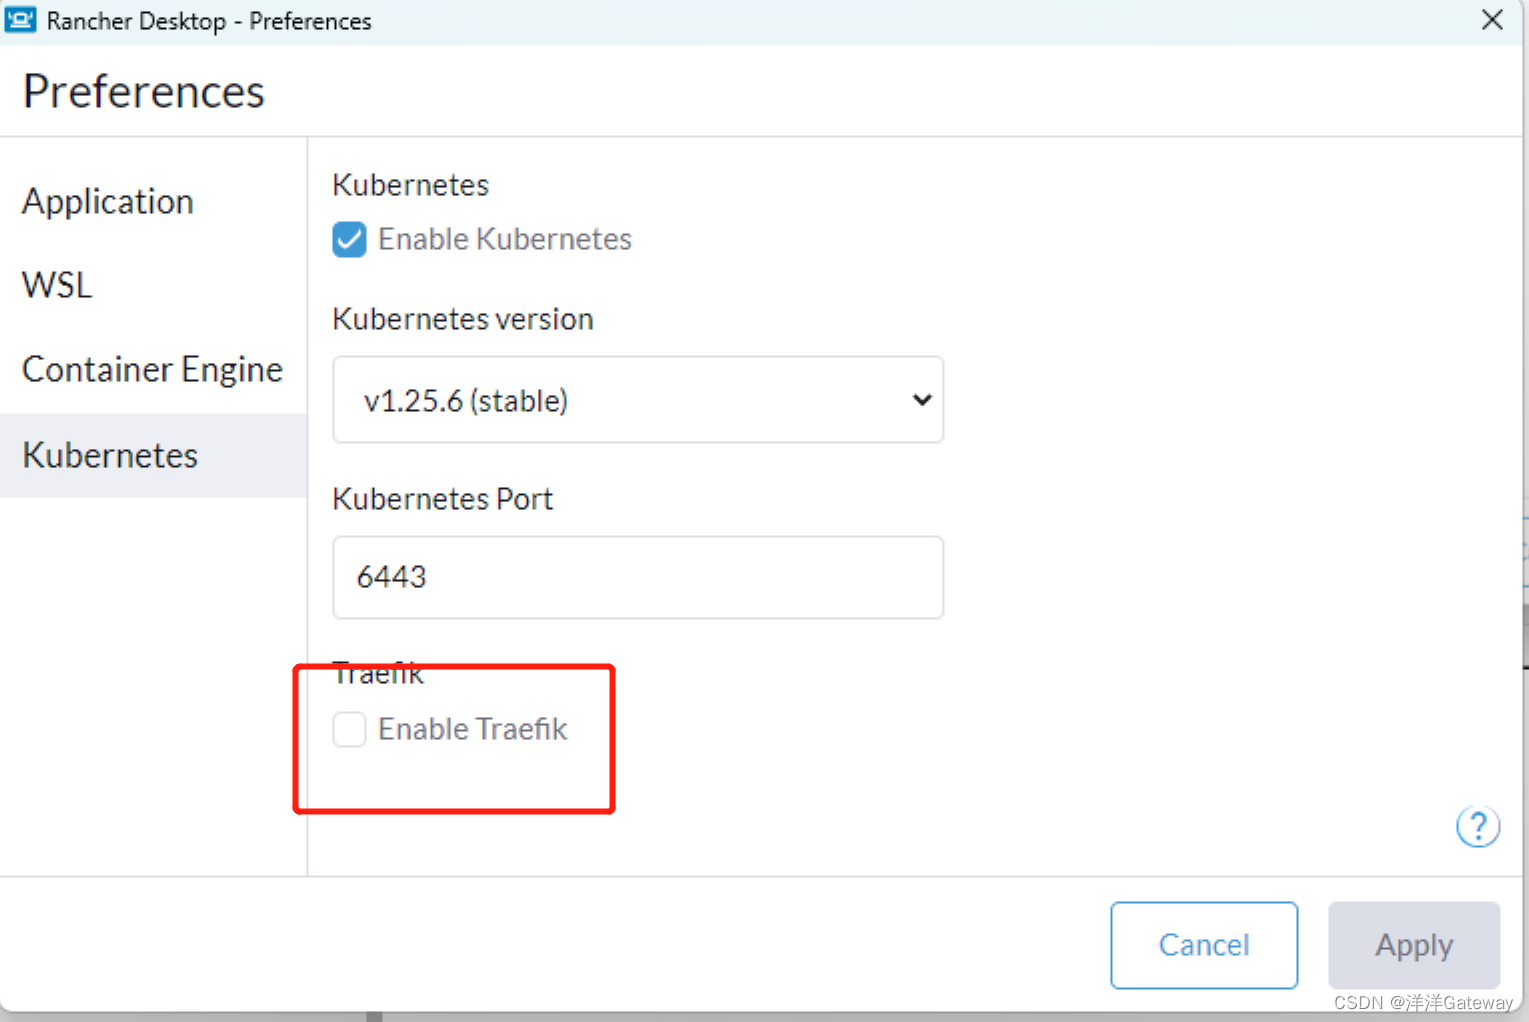The image size is (1529, 1022).
Task: Apply the preference changes
Action: [x=1413, y=945]
